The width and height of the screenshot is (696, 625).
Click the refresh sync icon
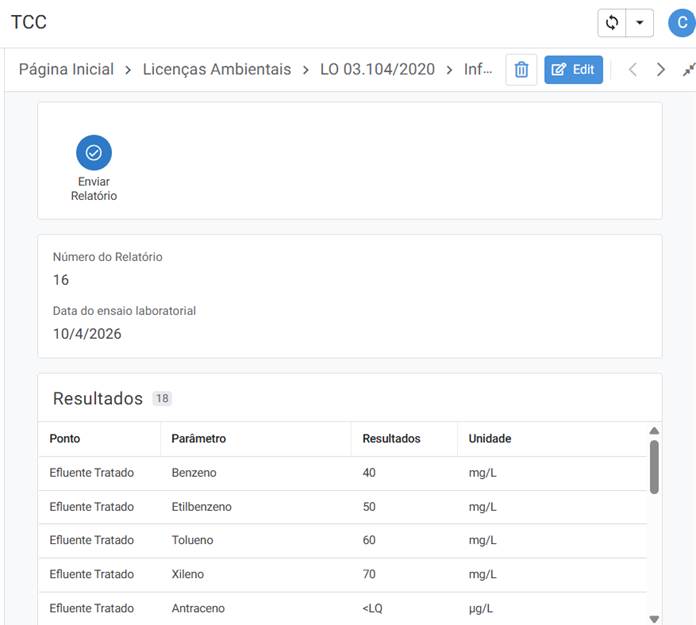click(x=612, y=22)
